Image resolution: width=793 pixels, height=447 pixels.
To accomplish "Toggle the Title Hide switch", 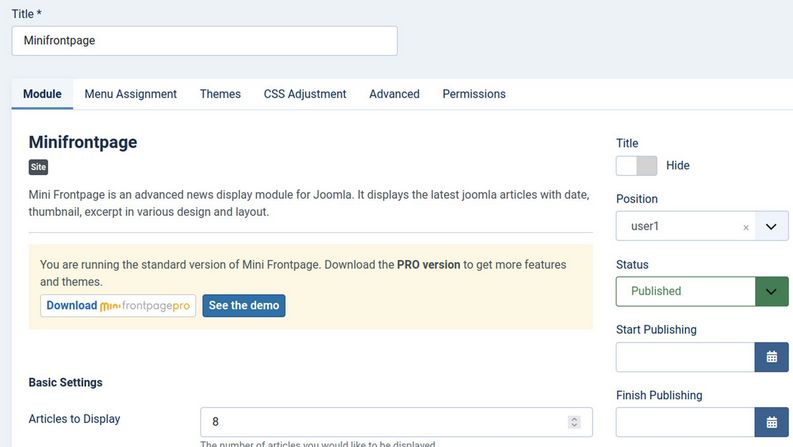I will click(636, 166).
